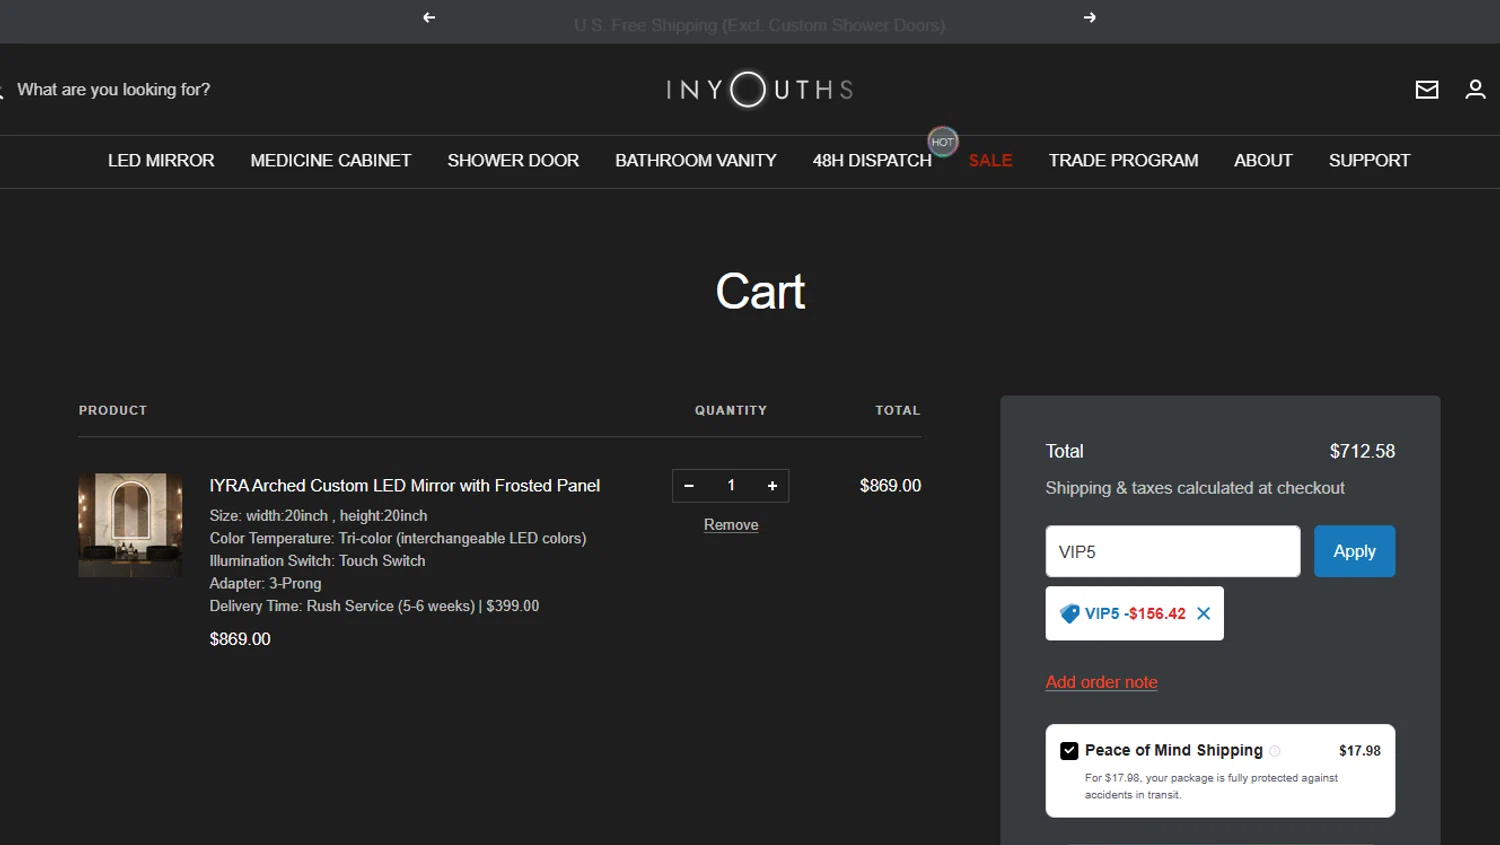Click the VIP5 discount tag icon
Image resolution: width=1500 pixels, height=845 pixels.
(1069, 614)
